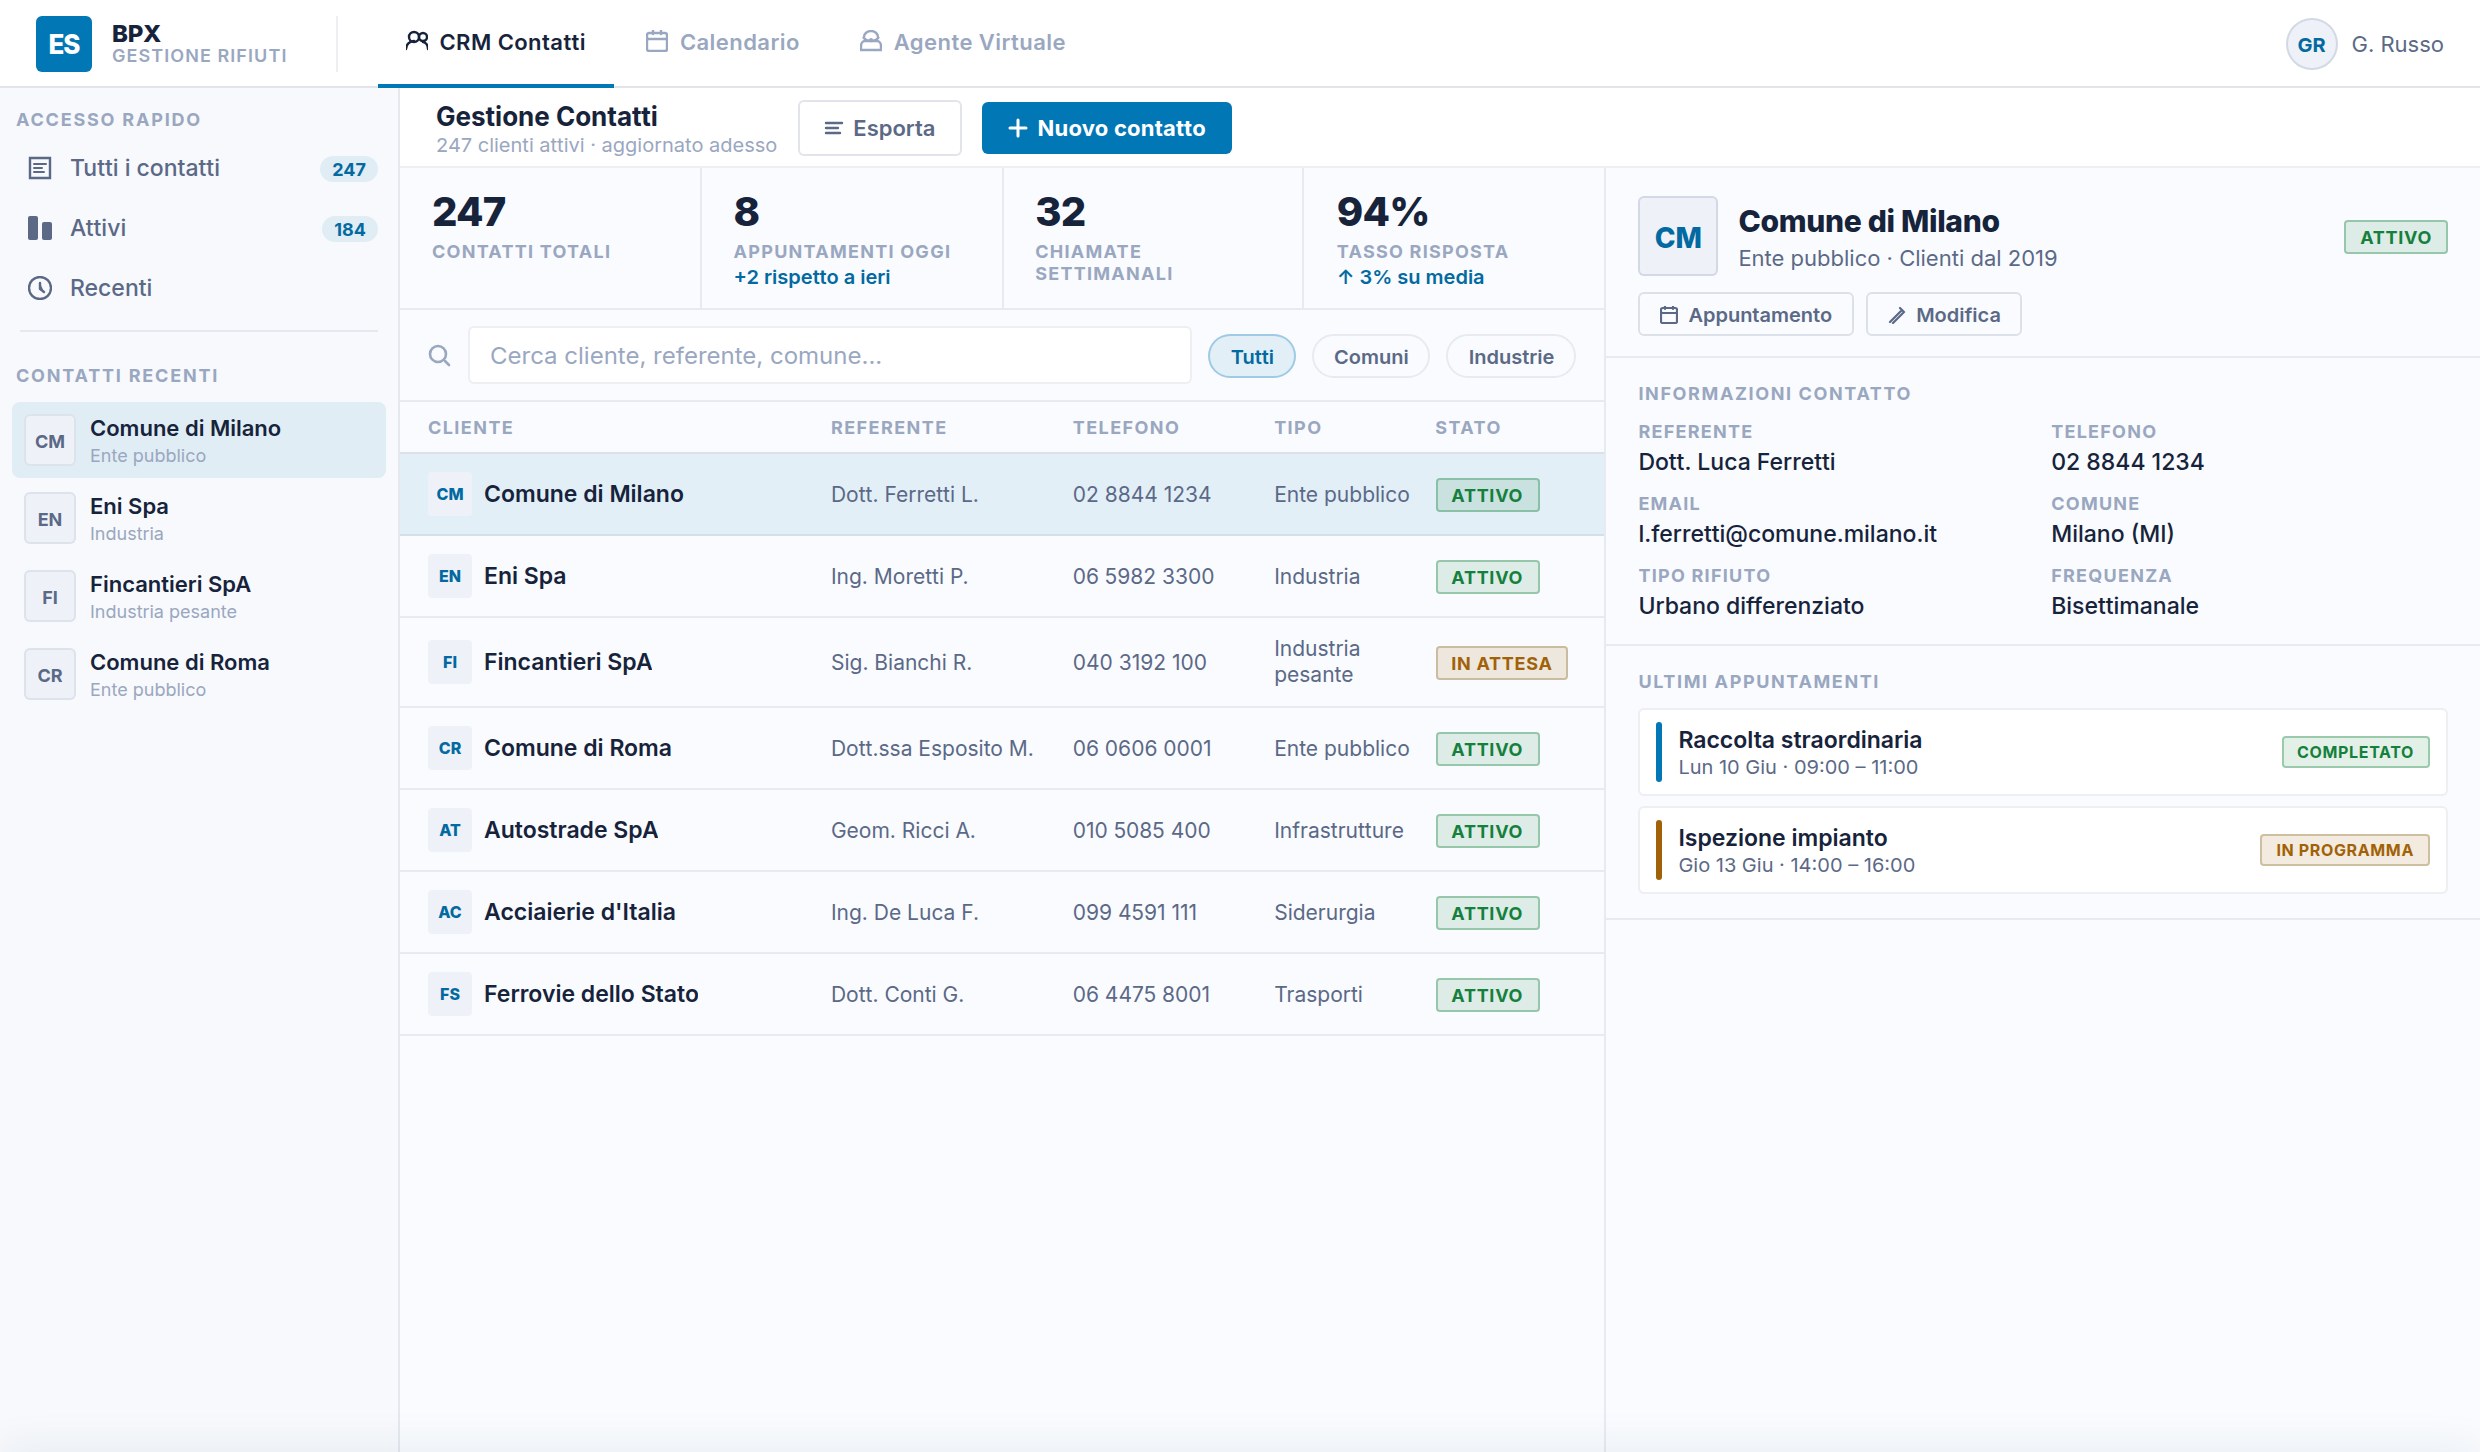Viewport: 2480px width, 1452px height.
Task: Click the Appuntamento button
Action: [1746, 314]
